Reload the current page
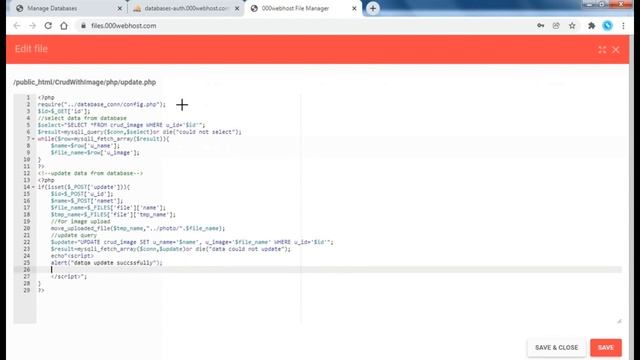This screenshot has width=640, height=360. pyautogui.click(x=48, y=26)
